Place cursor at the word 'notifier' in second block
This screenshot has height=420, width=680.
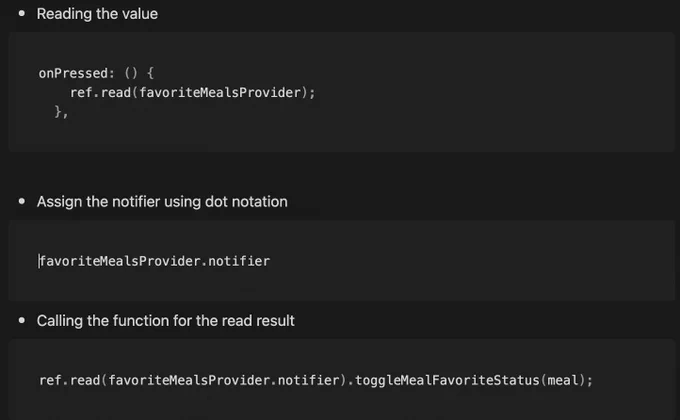coord(239,261)
